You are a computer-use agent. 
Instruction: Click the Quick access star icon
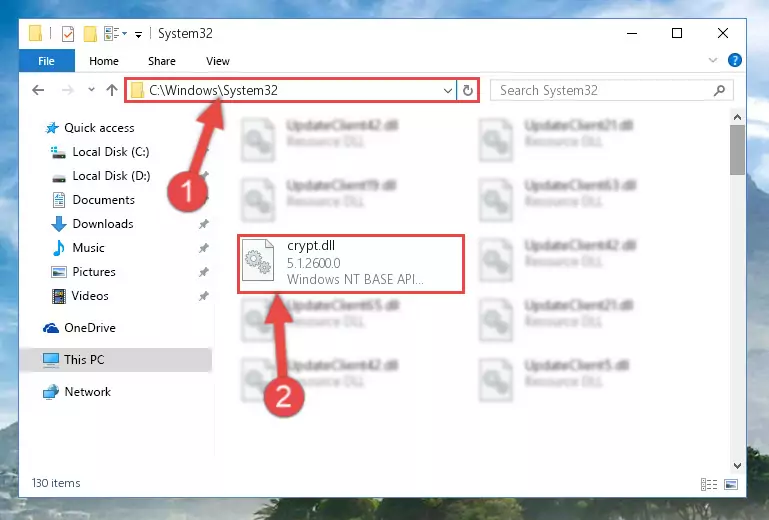pos(52,128)
